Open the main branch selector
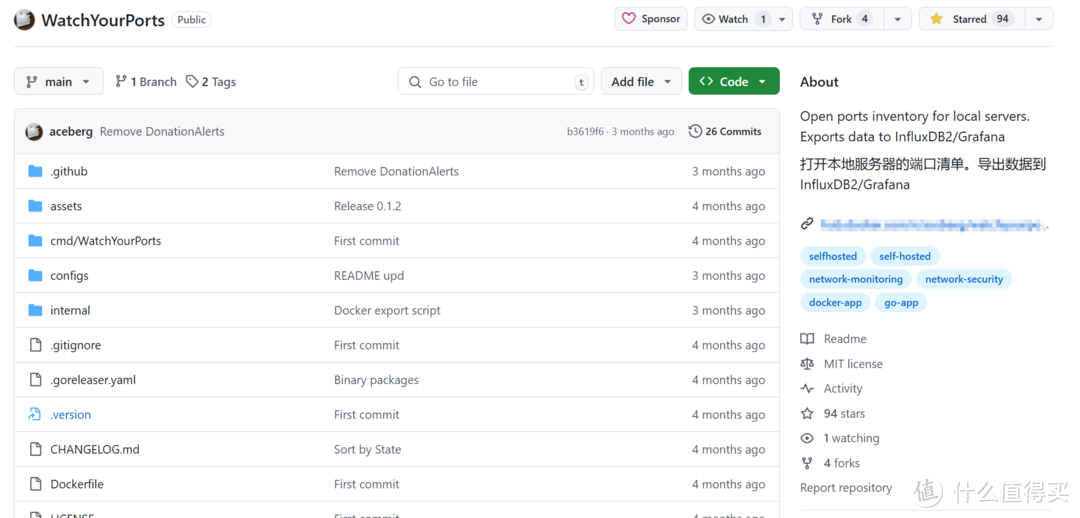Image resolution: width=1080 pixels, height=518 pixels. [59, 82]
